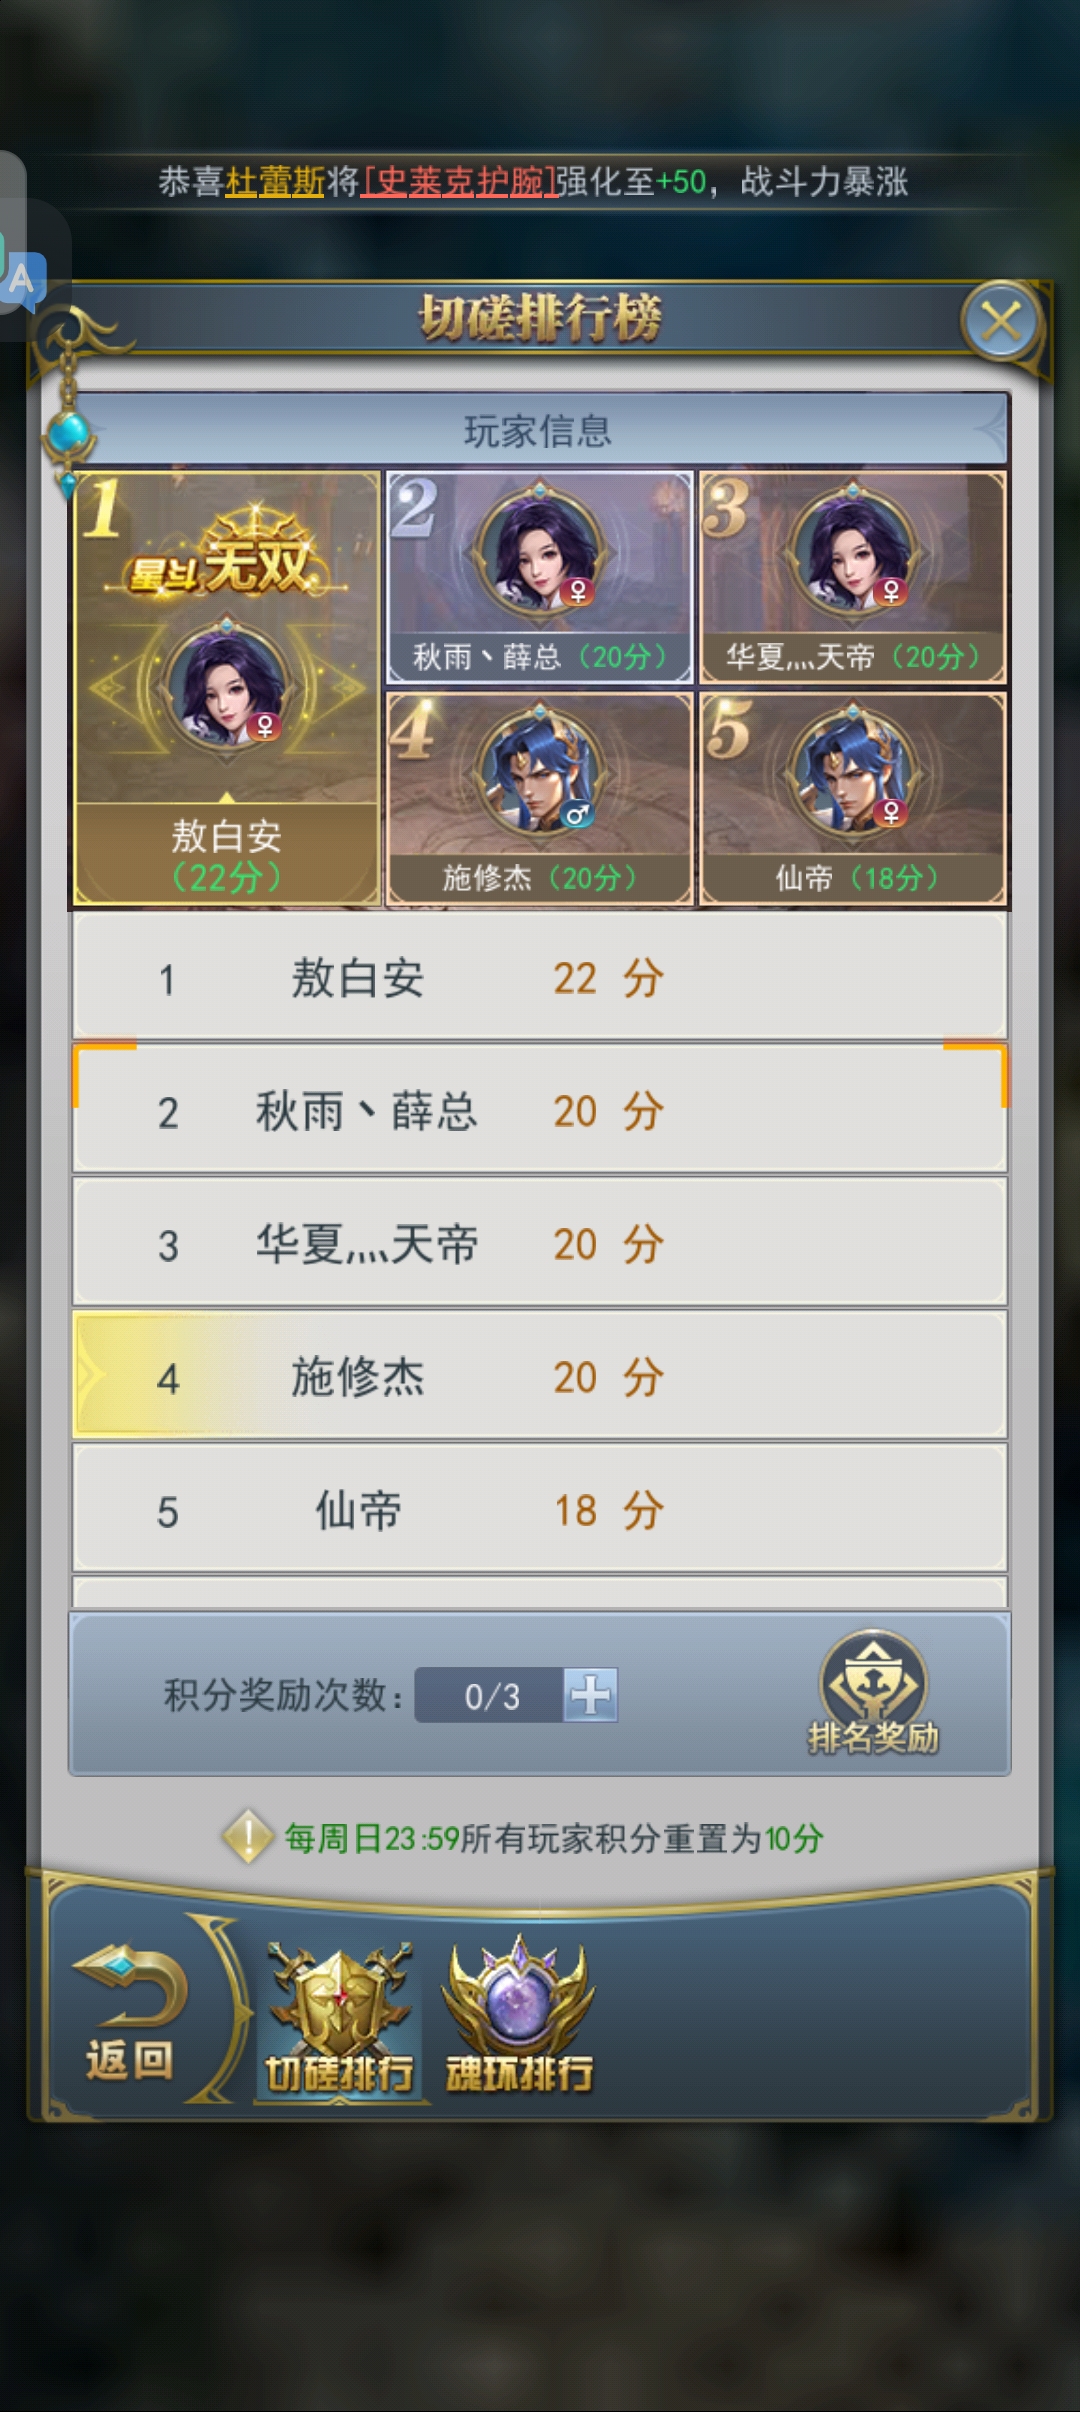Viewport: 1080px width, 2412px height.
Task: Click list row 1 敖白安 22分
Action: point(540,977)
